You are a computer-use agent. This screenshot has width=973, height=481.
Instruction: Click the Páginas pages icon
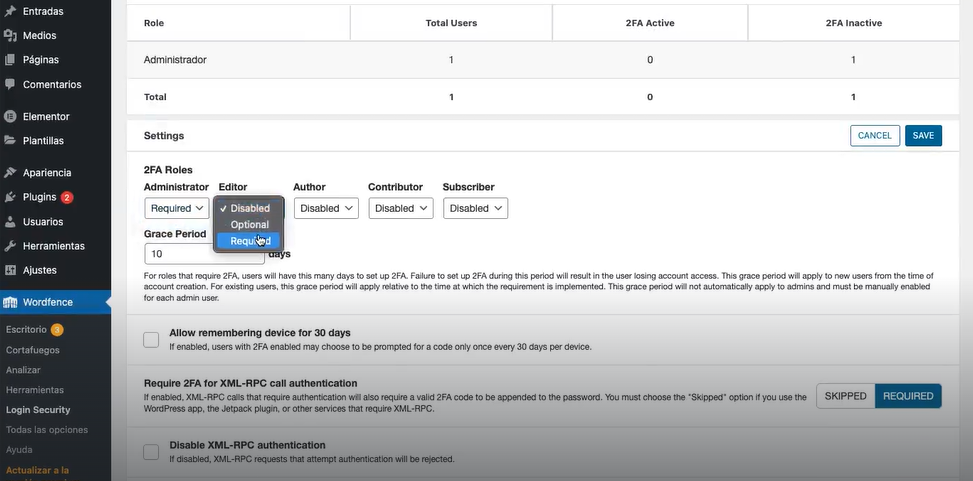point(10,60)
